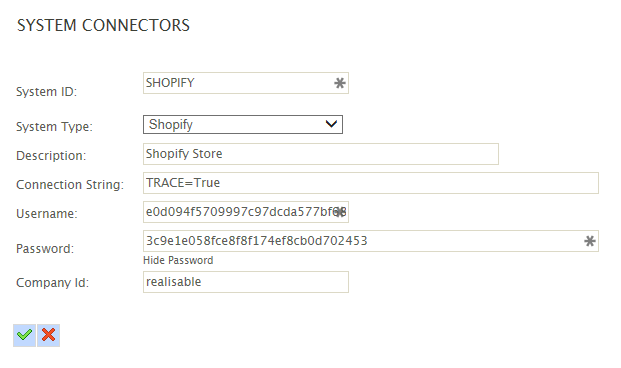Click the System Type label
This screenshot has width=621, height=368.
coord(54,127)
